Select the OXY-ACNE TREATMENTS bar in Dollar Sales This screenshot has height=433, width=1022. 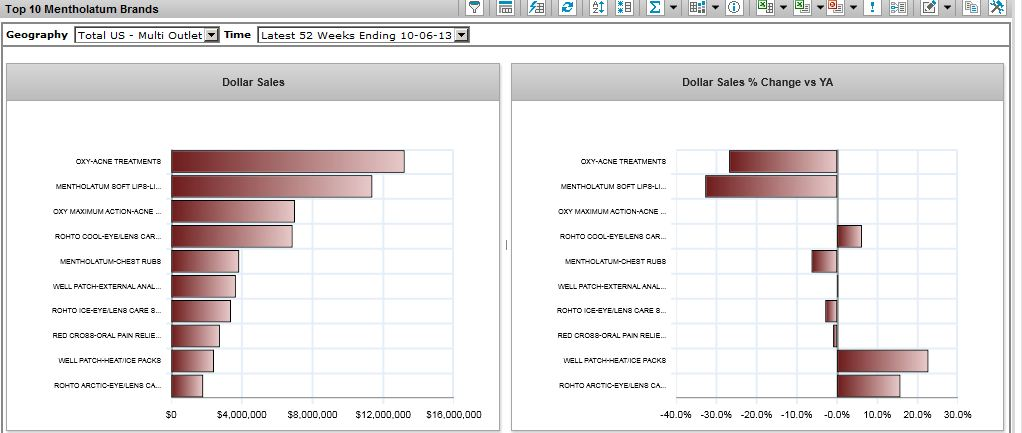(x=287, y=161)
